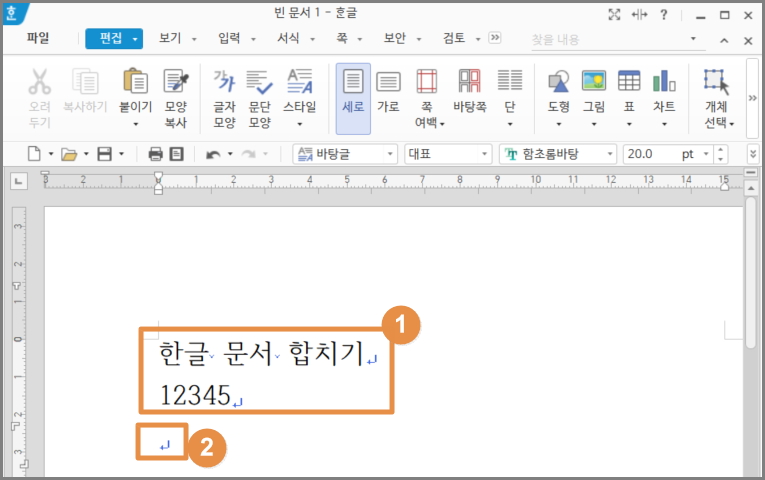Open the 파일 menu

point(38,38)
